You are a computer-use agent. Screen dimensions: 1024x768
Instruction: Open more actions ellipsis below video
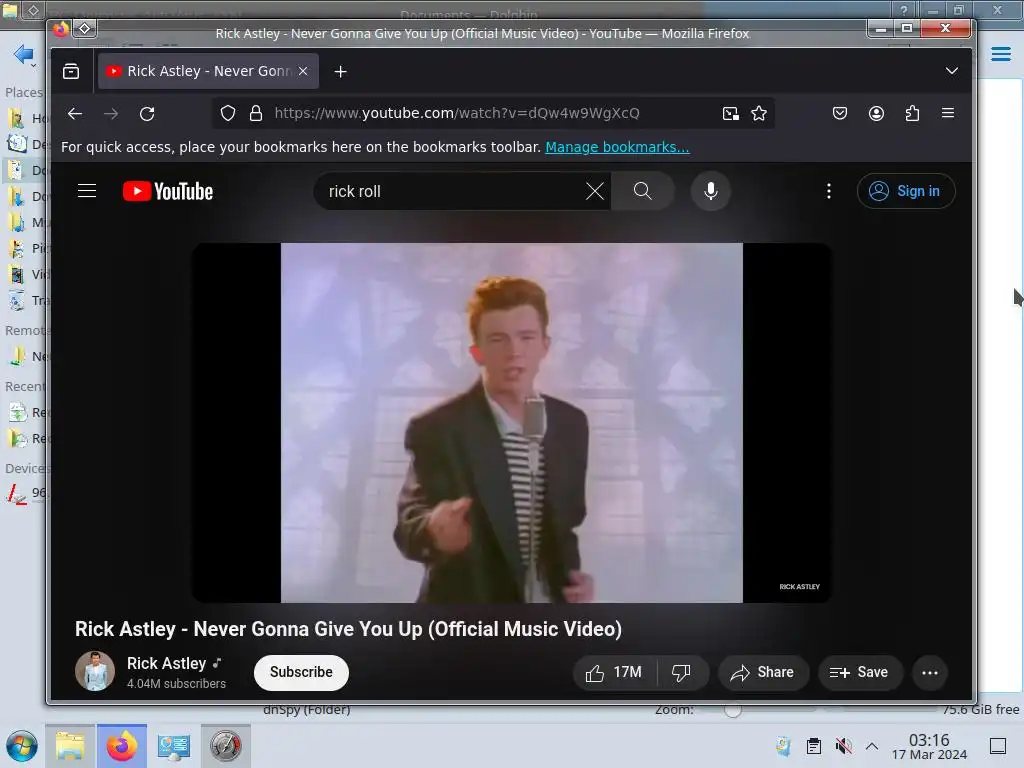929,672
